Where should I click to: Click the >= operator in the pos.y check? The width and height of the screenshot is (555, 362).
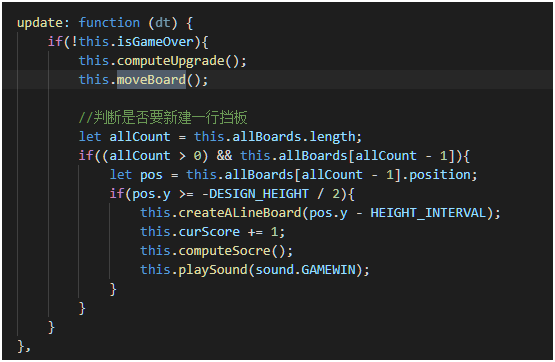pos(186,194)
